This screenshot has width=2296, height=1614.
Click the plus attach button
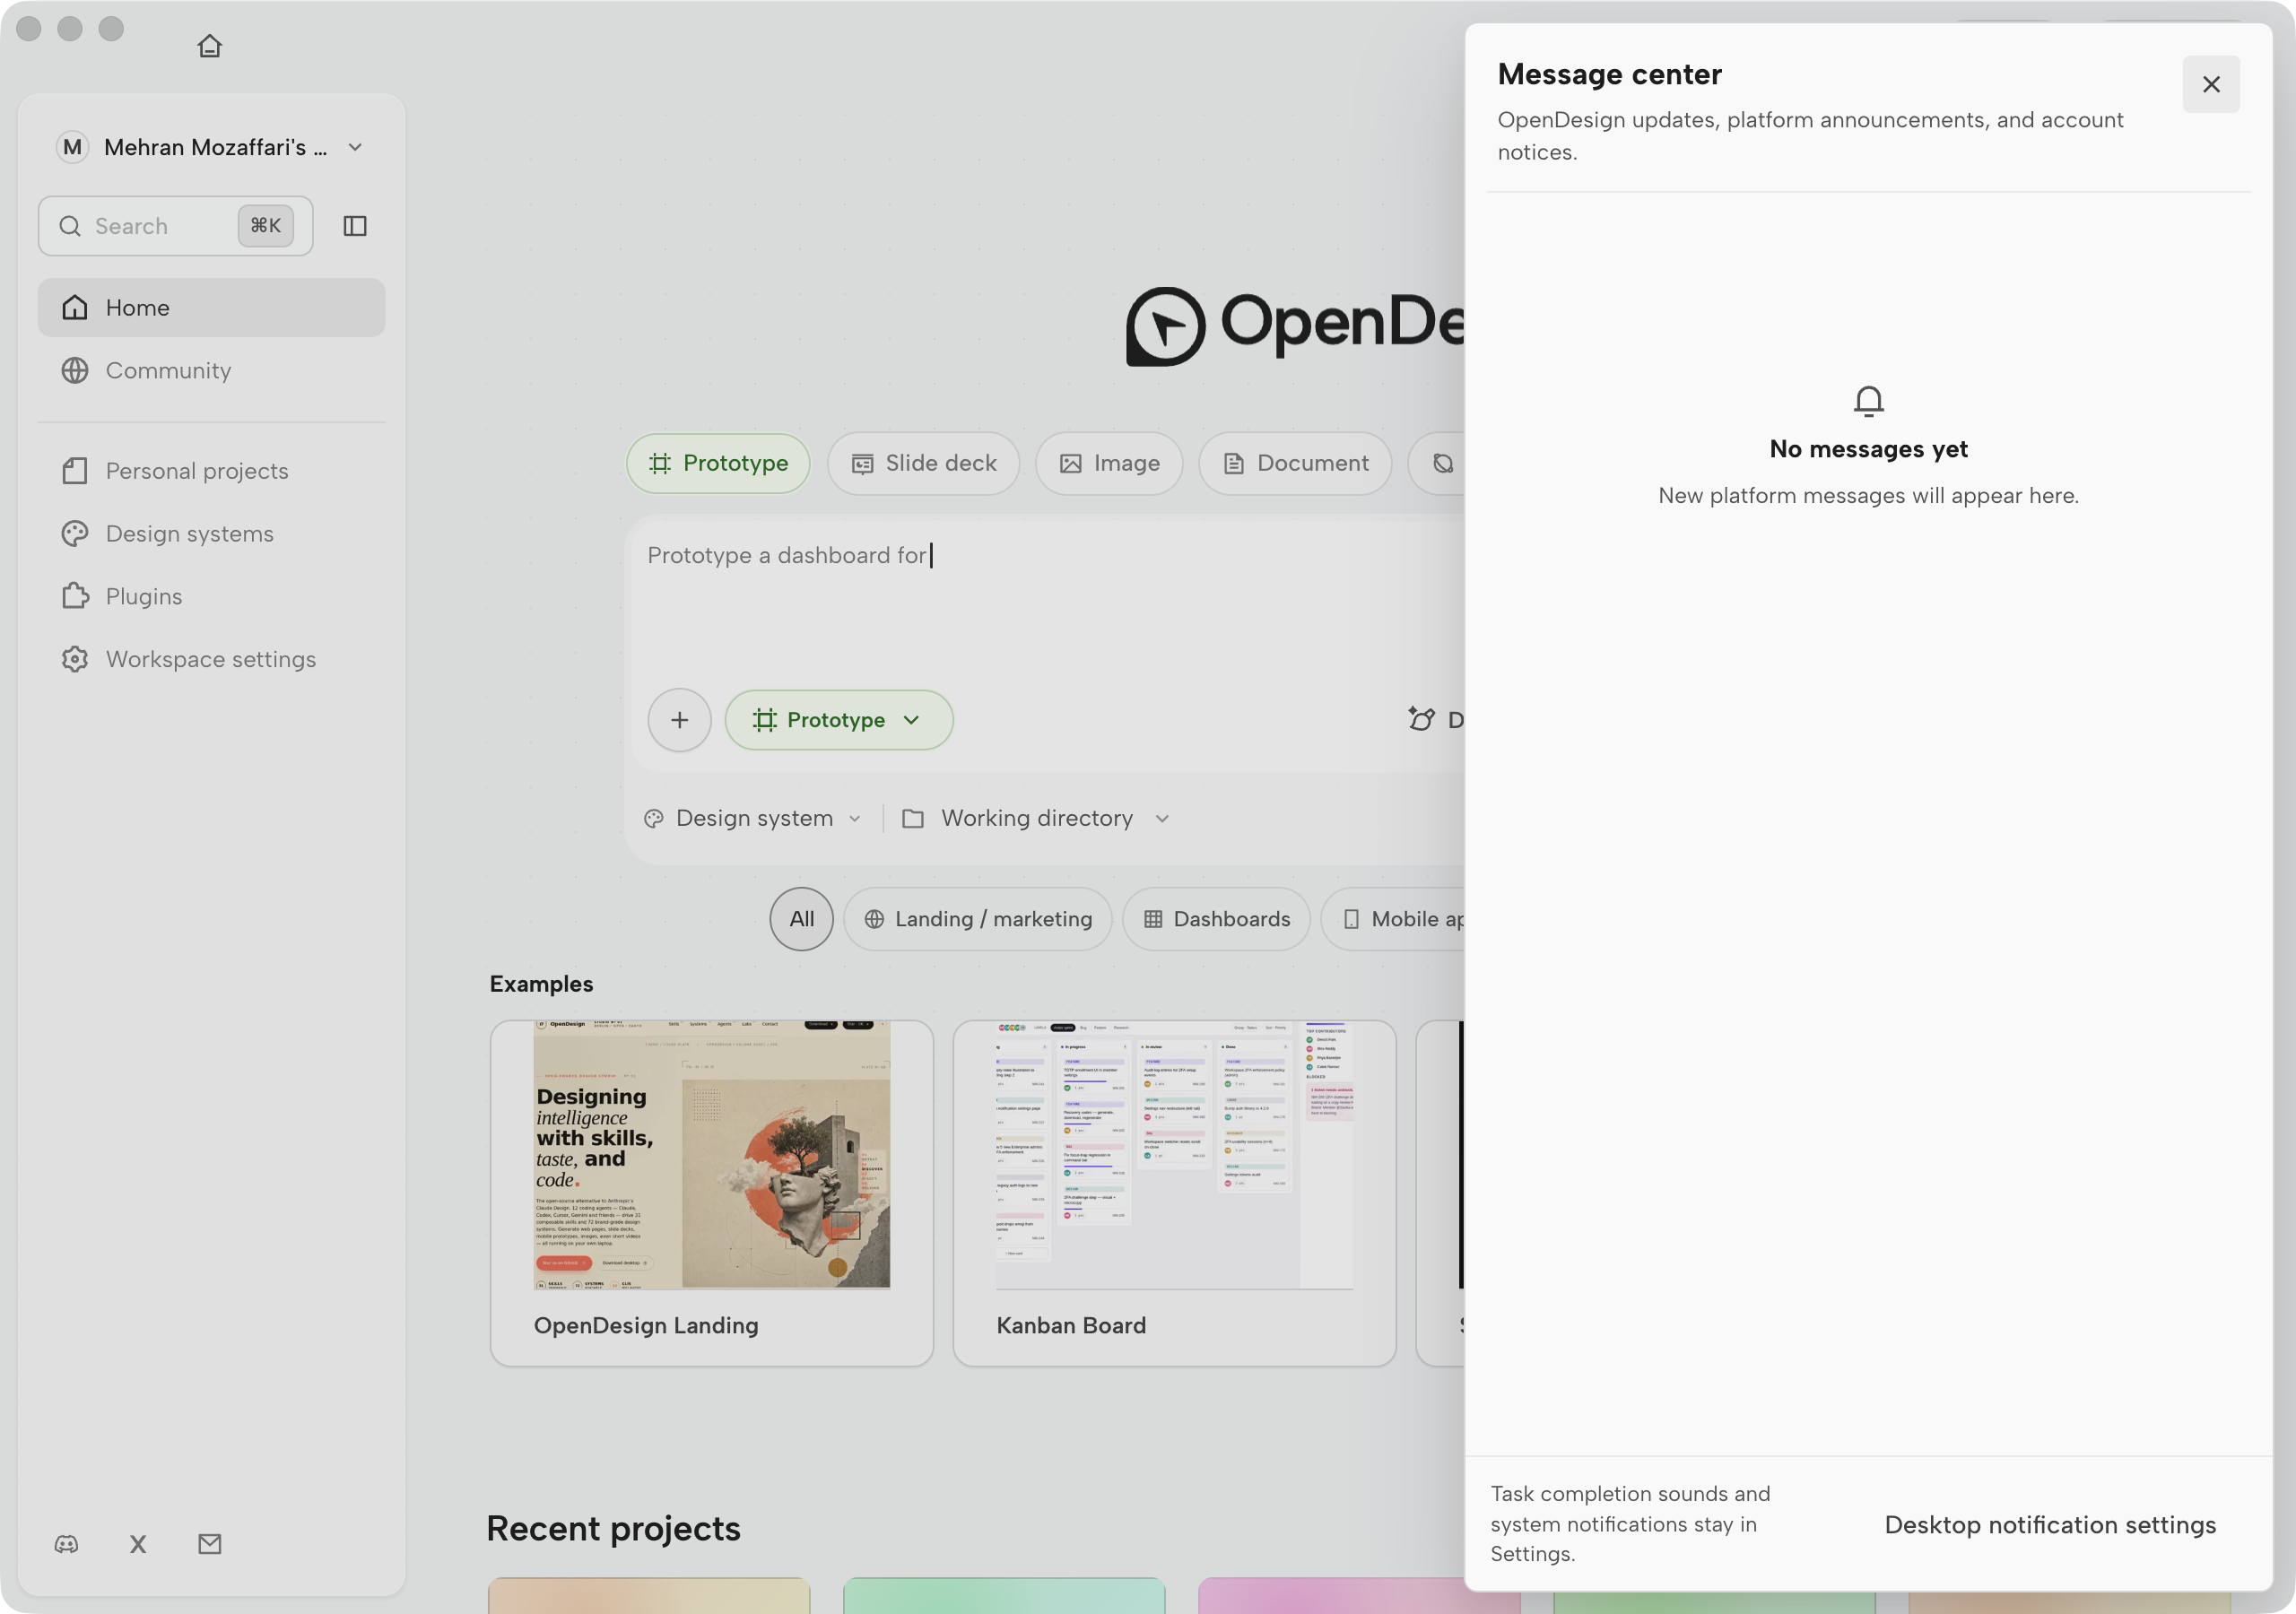coord(679,720)
